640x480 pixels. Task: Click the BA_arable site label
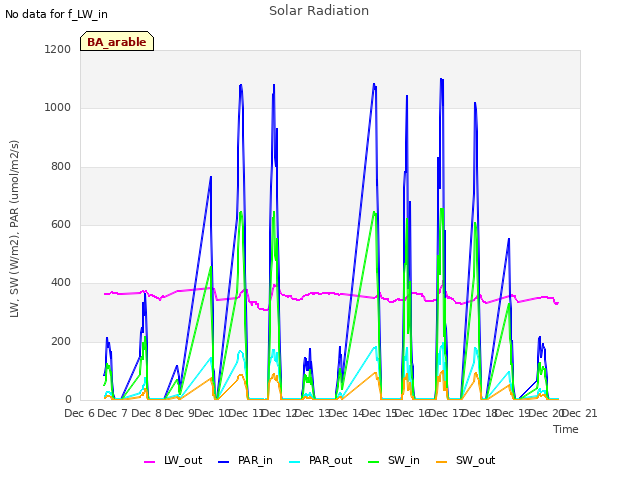click(x=117, y=42)
